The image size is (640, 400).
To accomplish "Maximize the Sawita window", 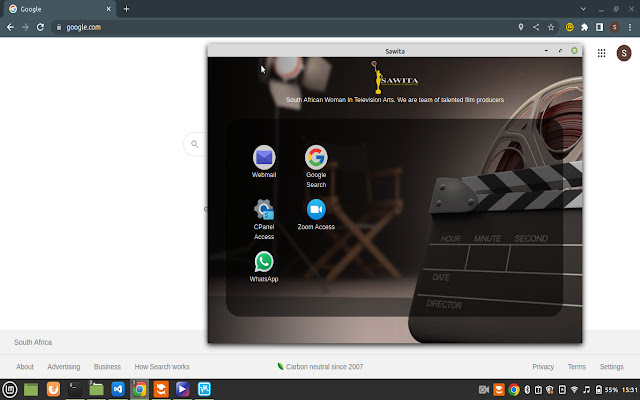I will [560, 51].
